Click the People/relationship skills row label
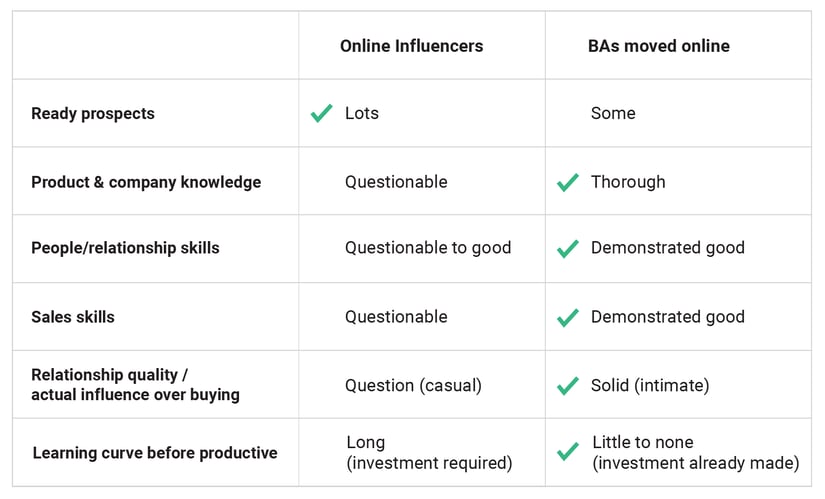 tap(125, 248)
